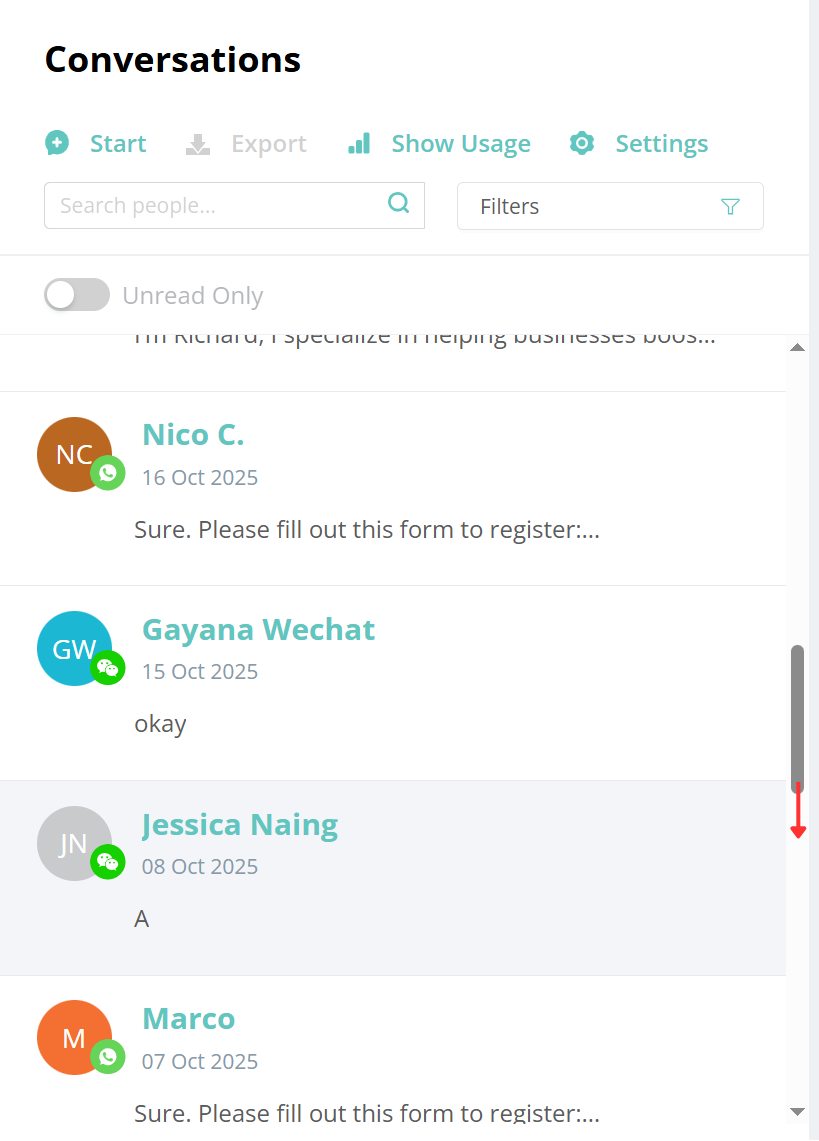819x1141 pixels.
Task: Select the Gayana Wechat conversation name
Action: [258, 630]
